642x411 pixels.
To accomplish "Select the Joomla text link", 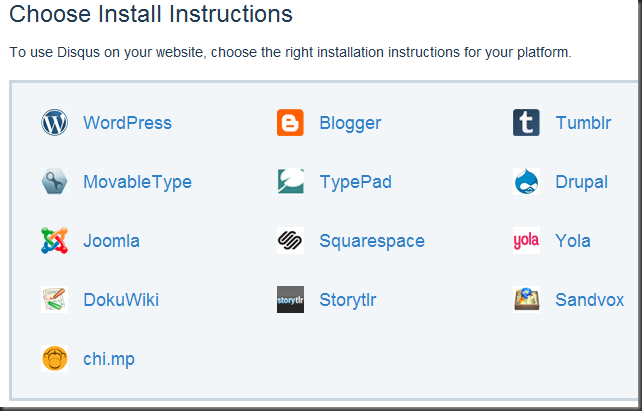I will coord(111,241).
